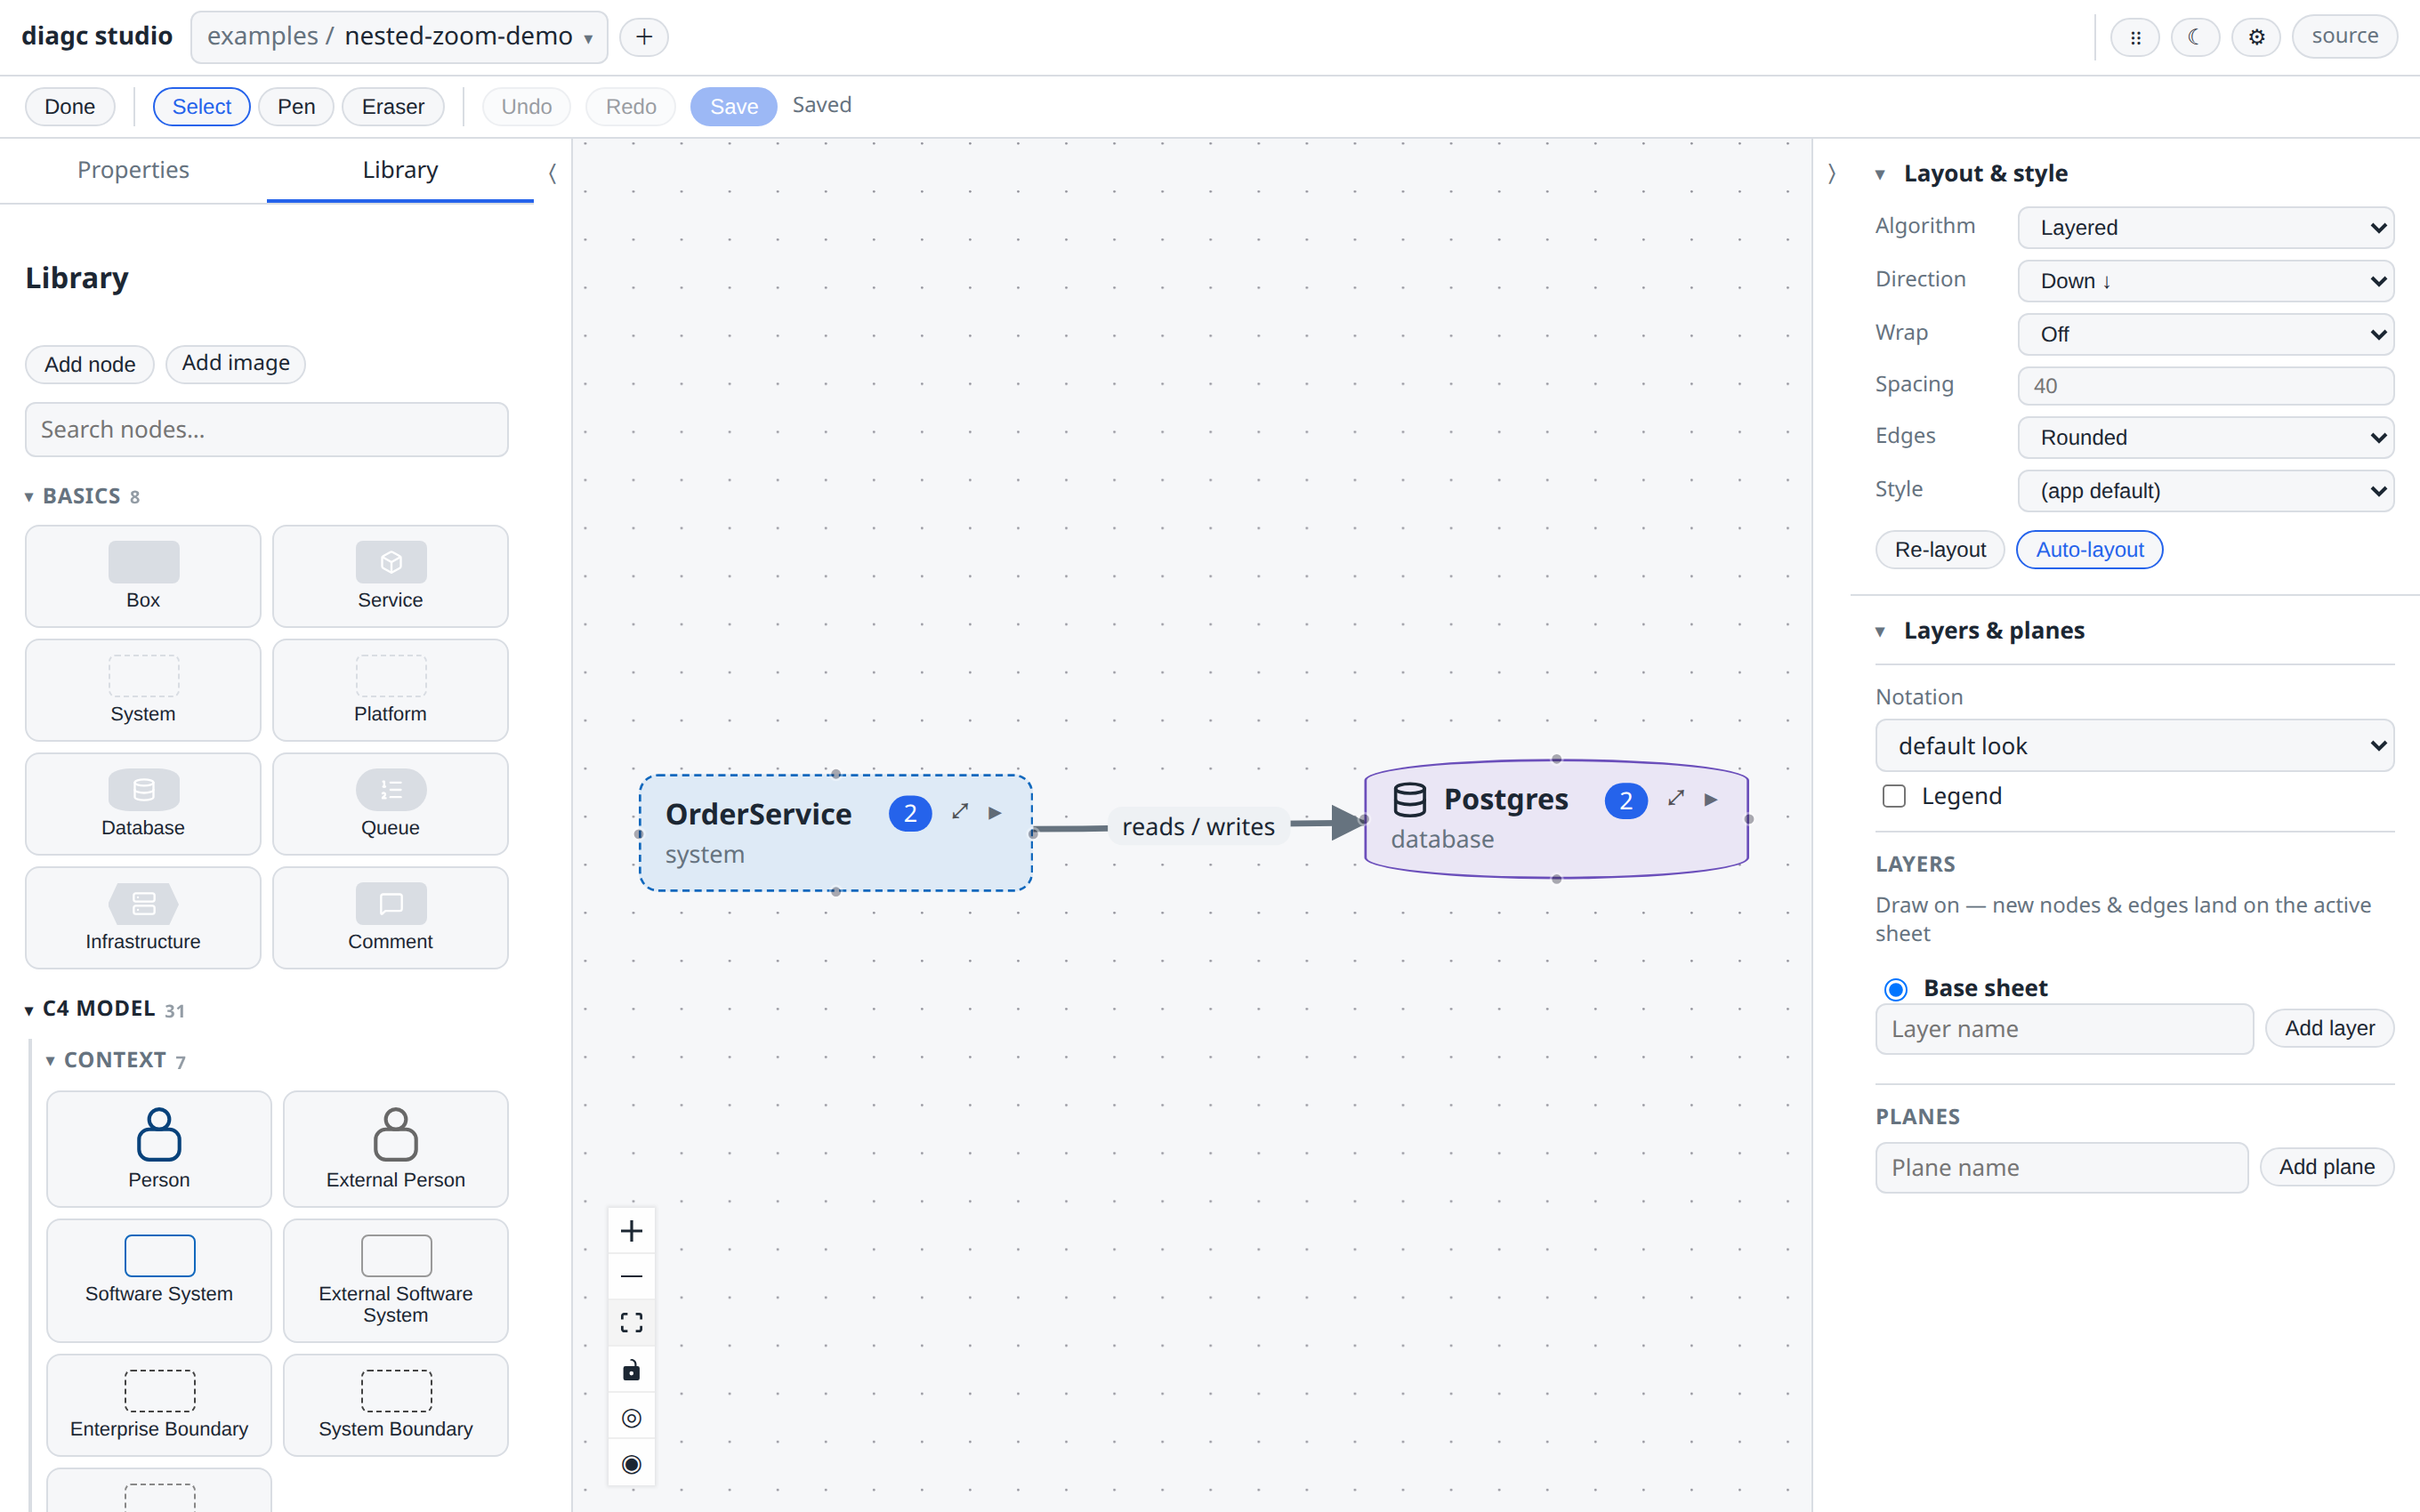Fit view using the canvas frame icon
This screenshot has height=1512, width=2420.
point(631,1322)
